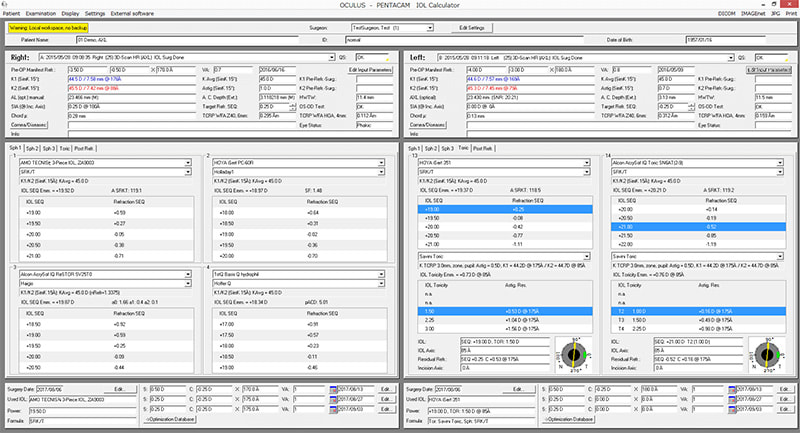Open Optimization Database for Right eye
This screenshot has height=433, width=800.
pyautogui.click(x=170, y=419)
